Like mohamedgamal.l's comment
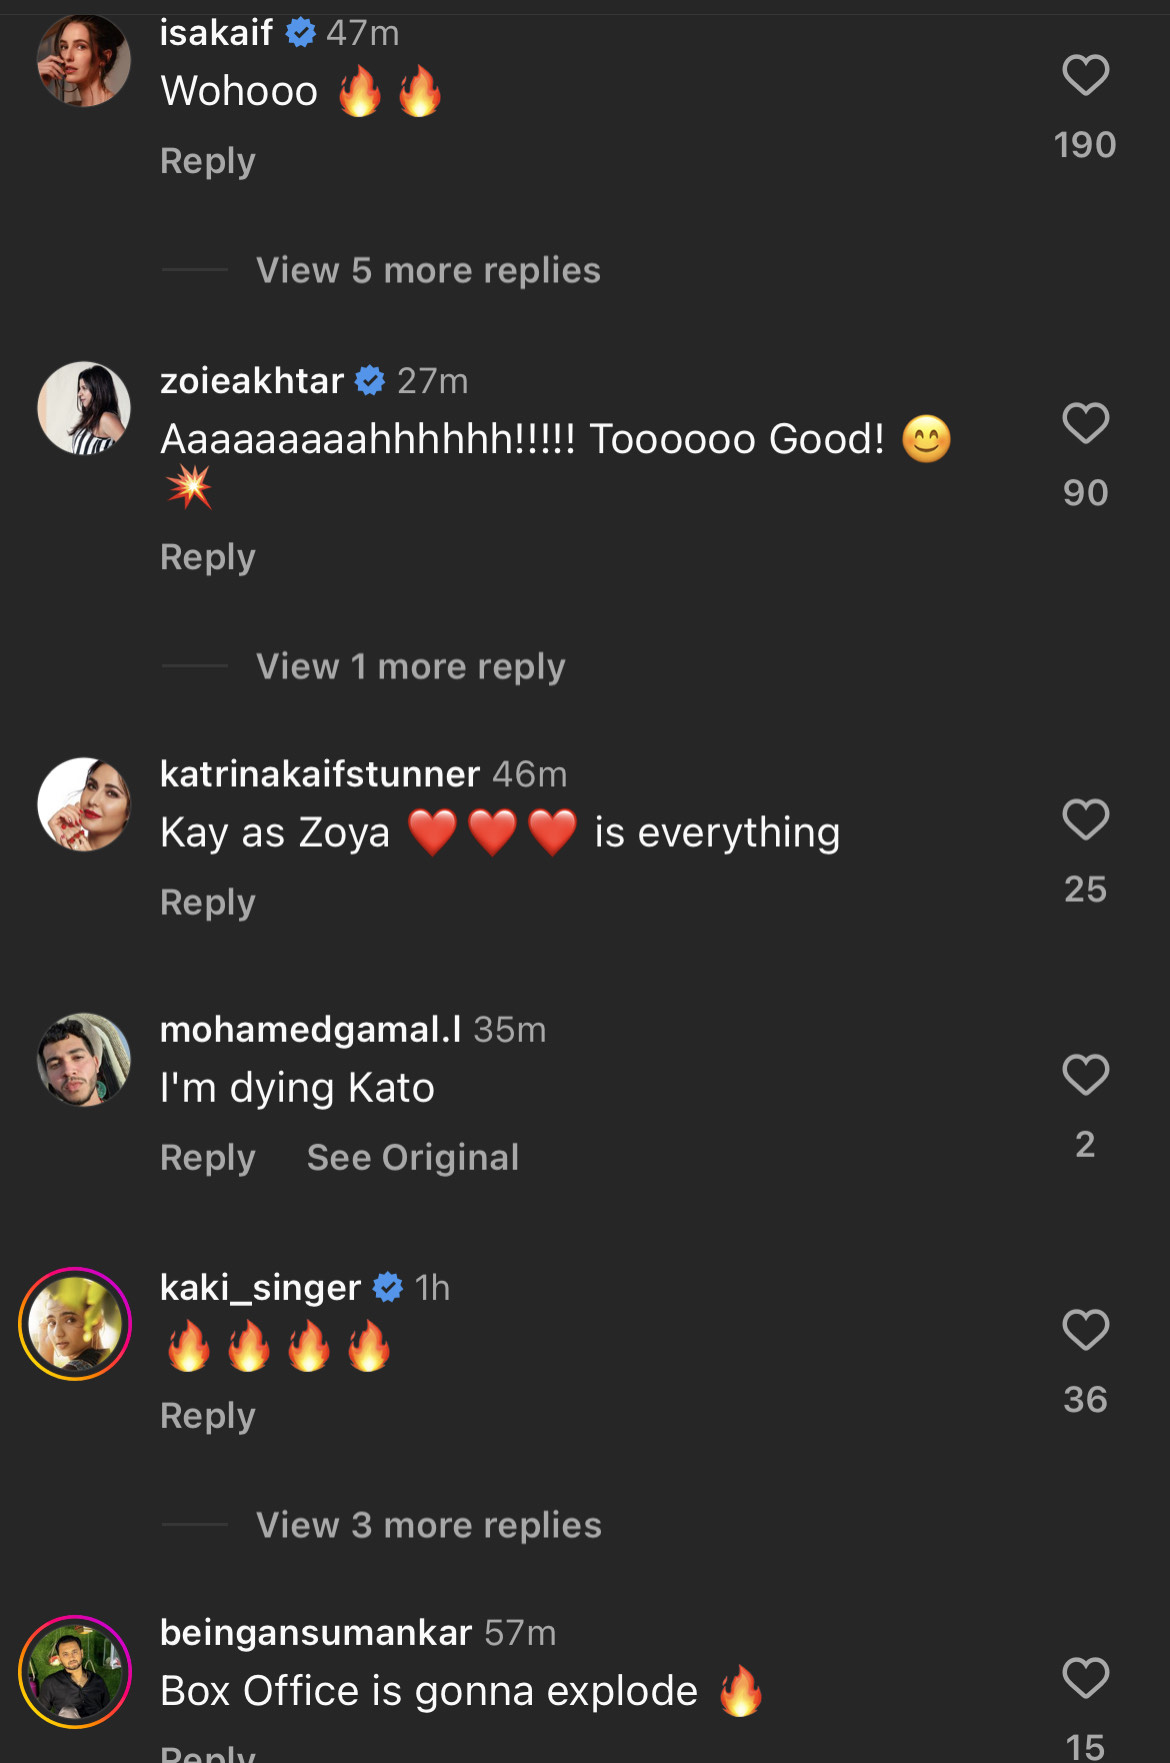 click(1085, 1075)
